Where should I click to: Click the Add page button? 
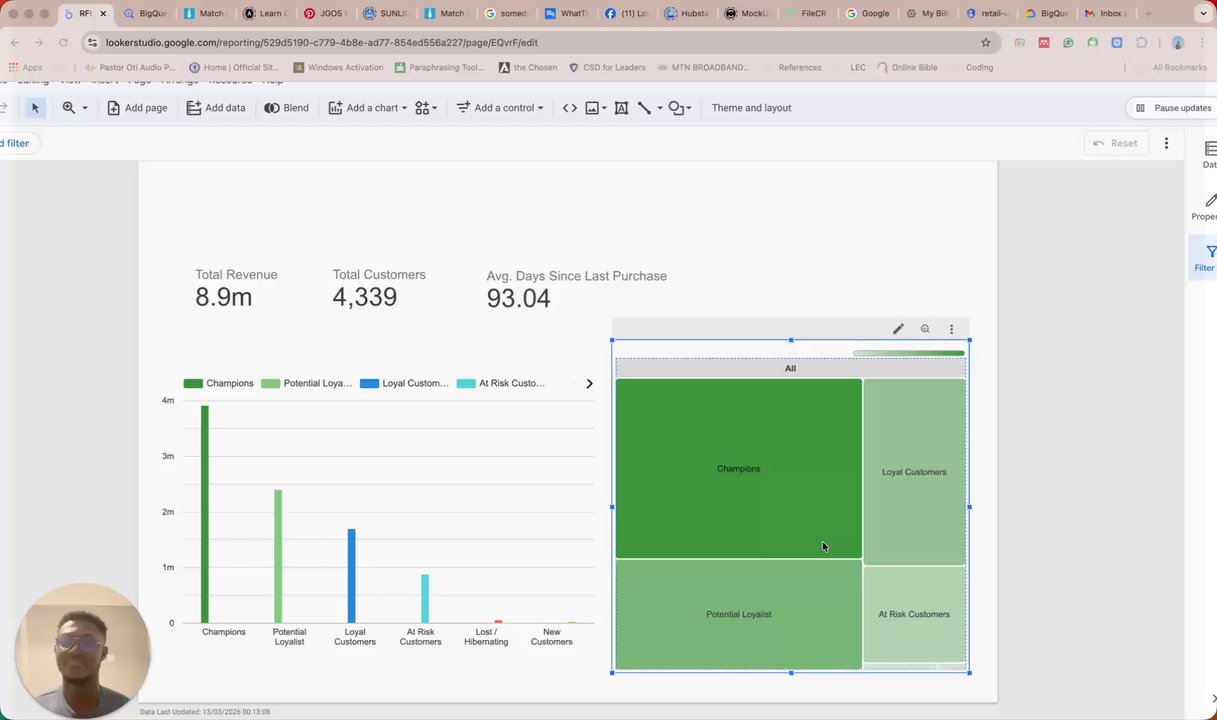click(x=137, y=108)
